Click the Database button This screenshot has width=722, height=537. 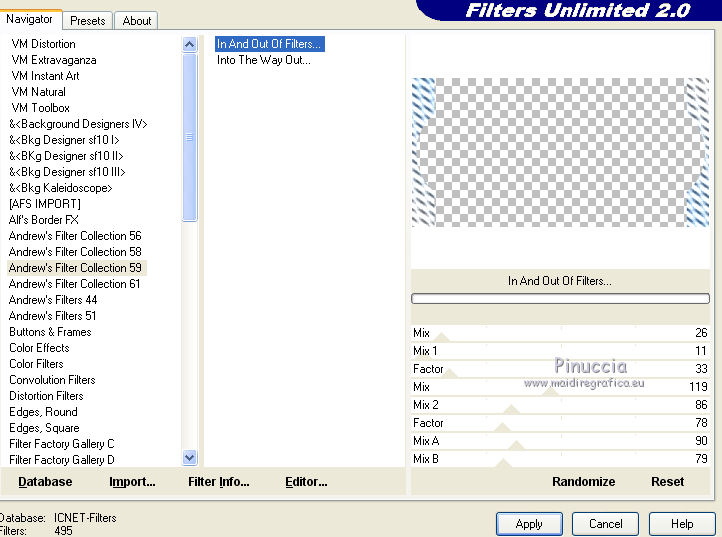tap(45, 482)
